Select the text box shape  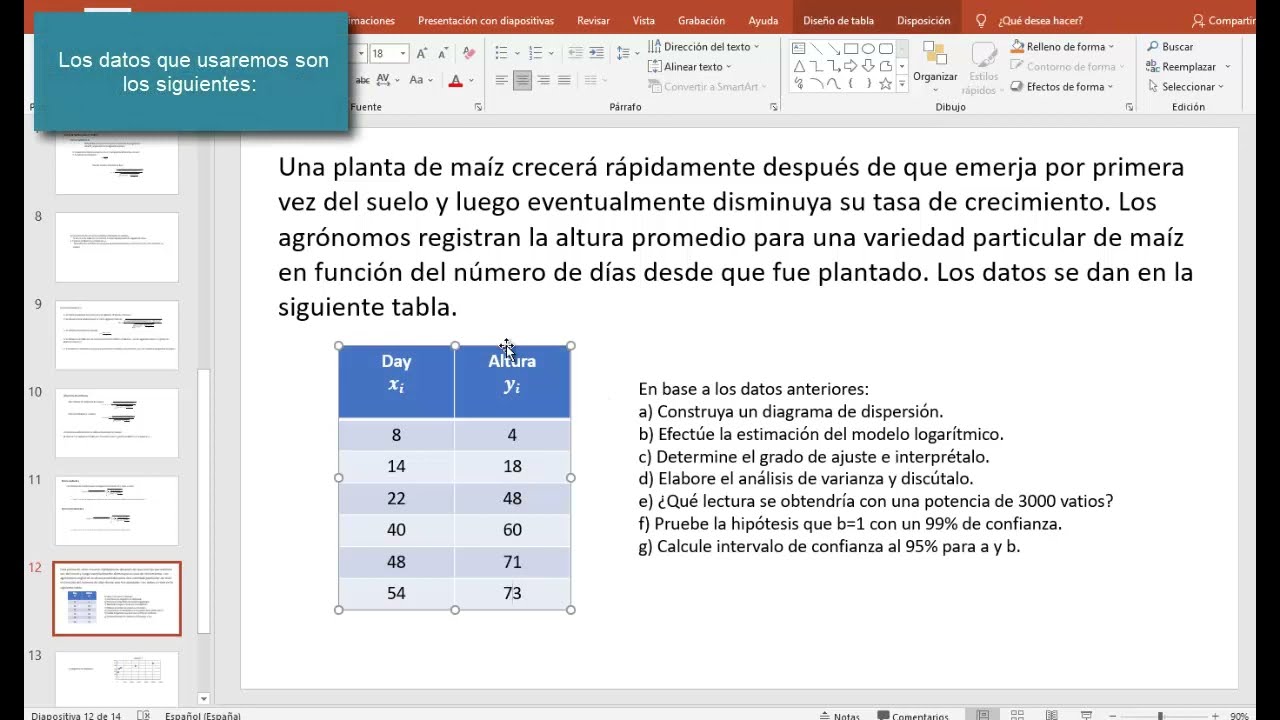[799, 48]
